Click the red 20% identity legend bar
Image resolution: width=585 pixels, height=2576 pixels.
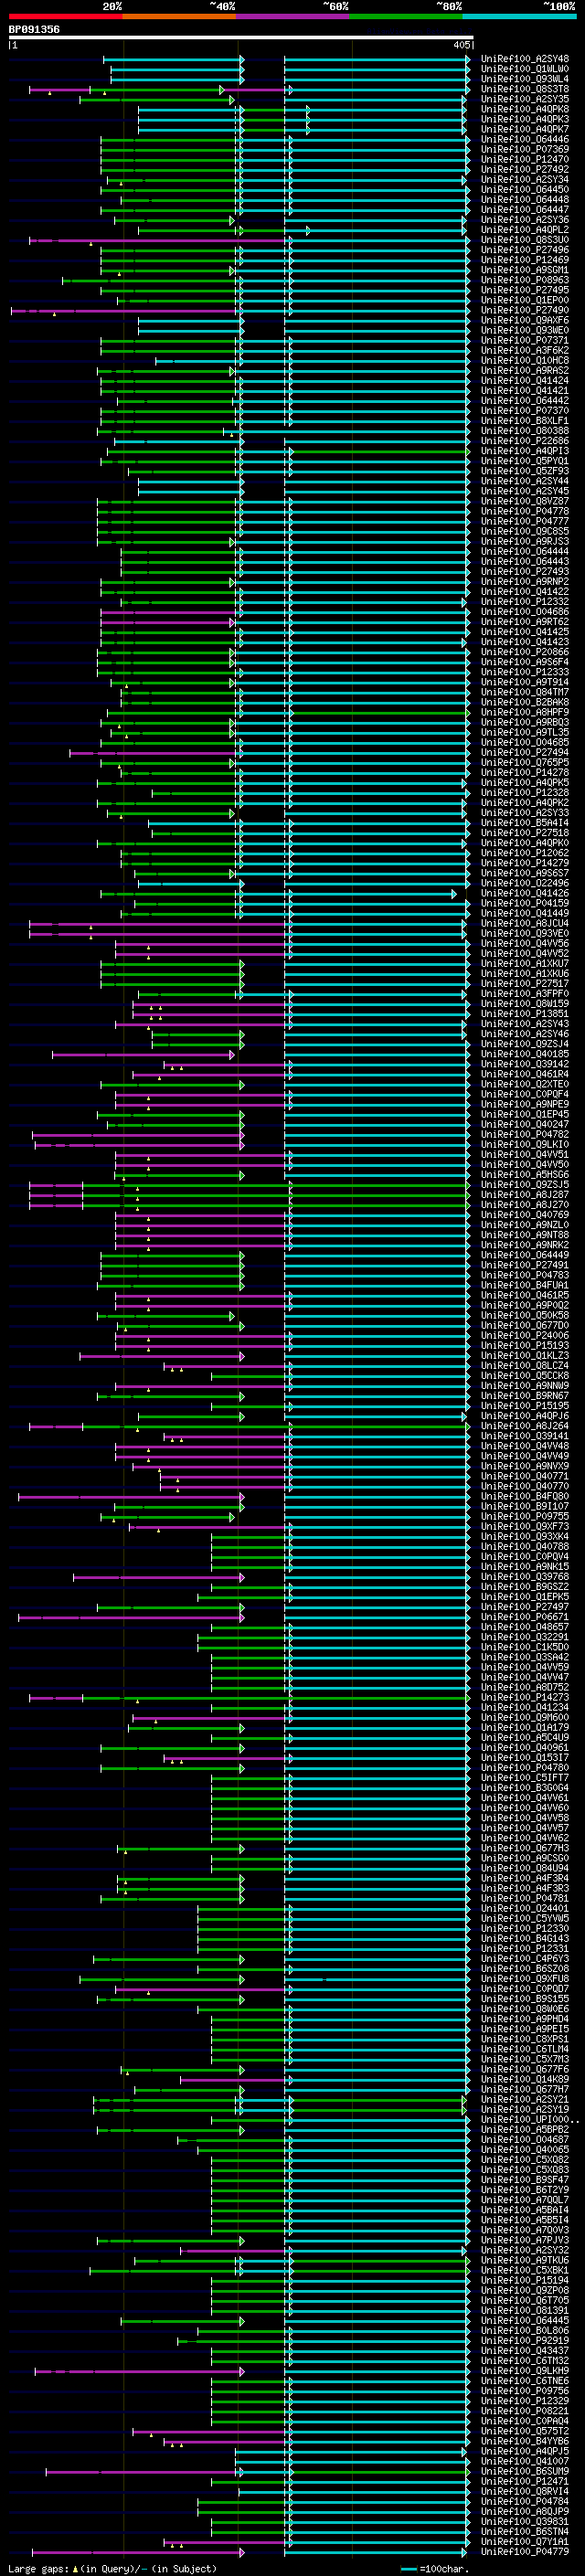tap(66, 16)
